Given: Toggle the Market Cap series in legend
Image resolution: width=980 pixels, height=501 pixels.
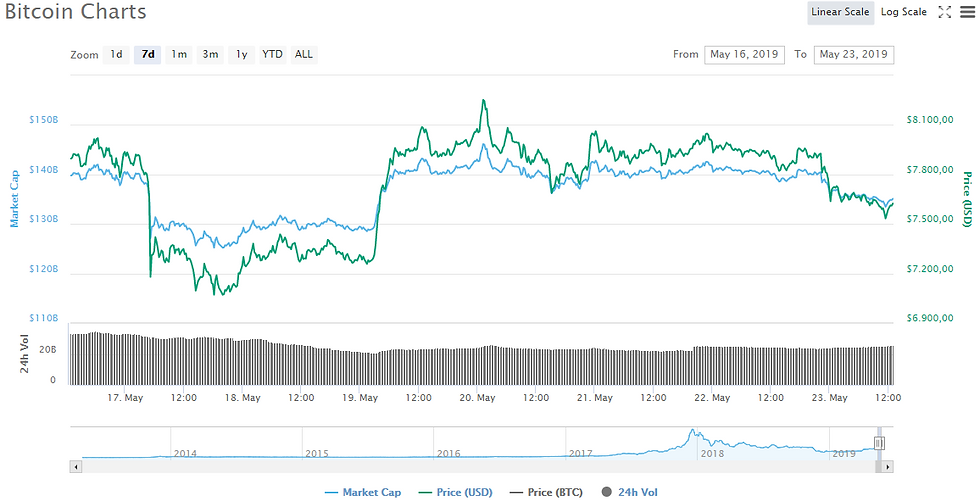Looking at the screenshot, I should coord(364,492).
